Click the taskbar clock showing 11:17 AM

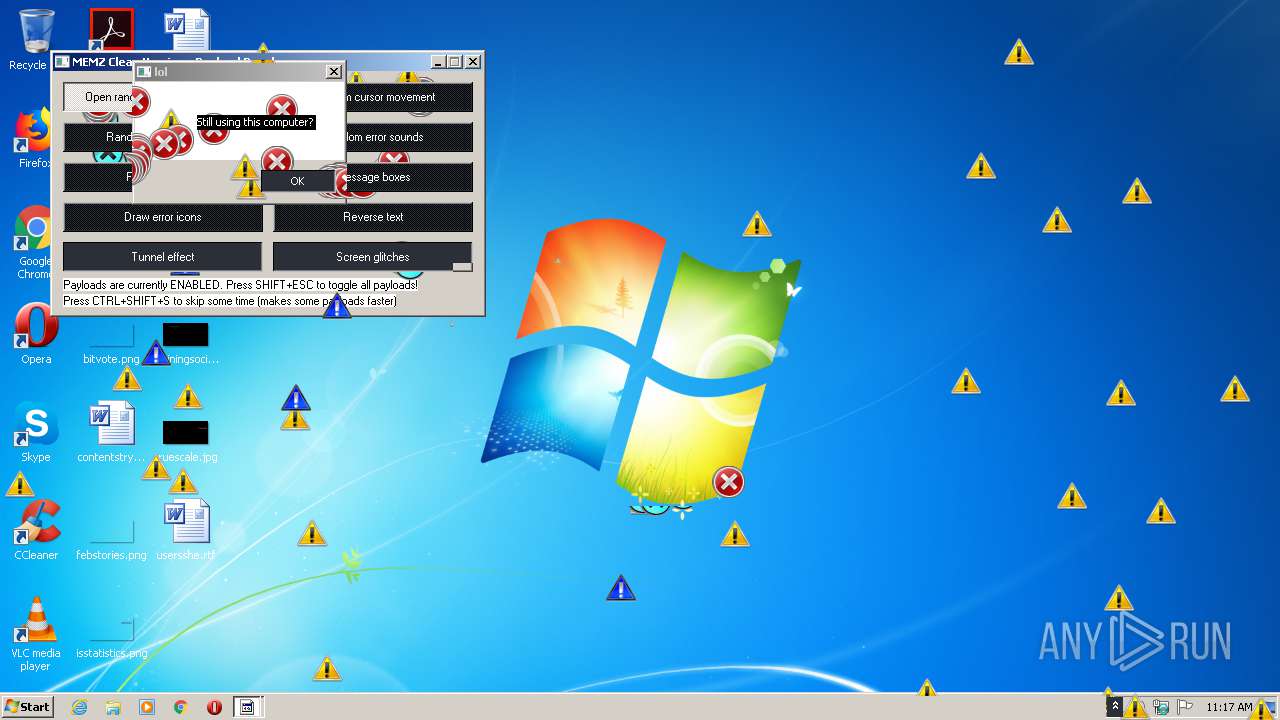click(x=1229, y=707)
